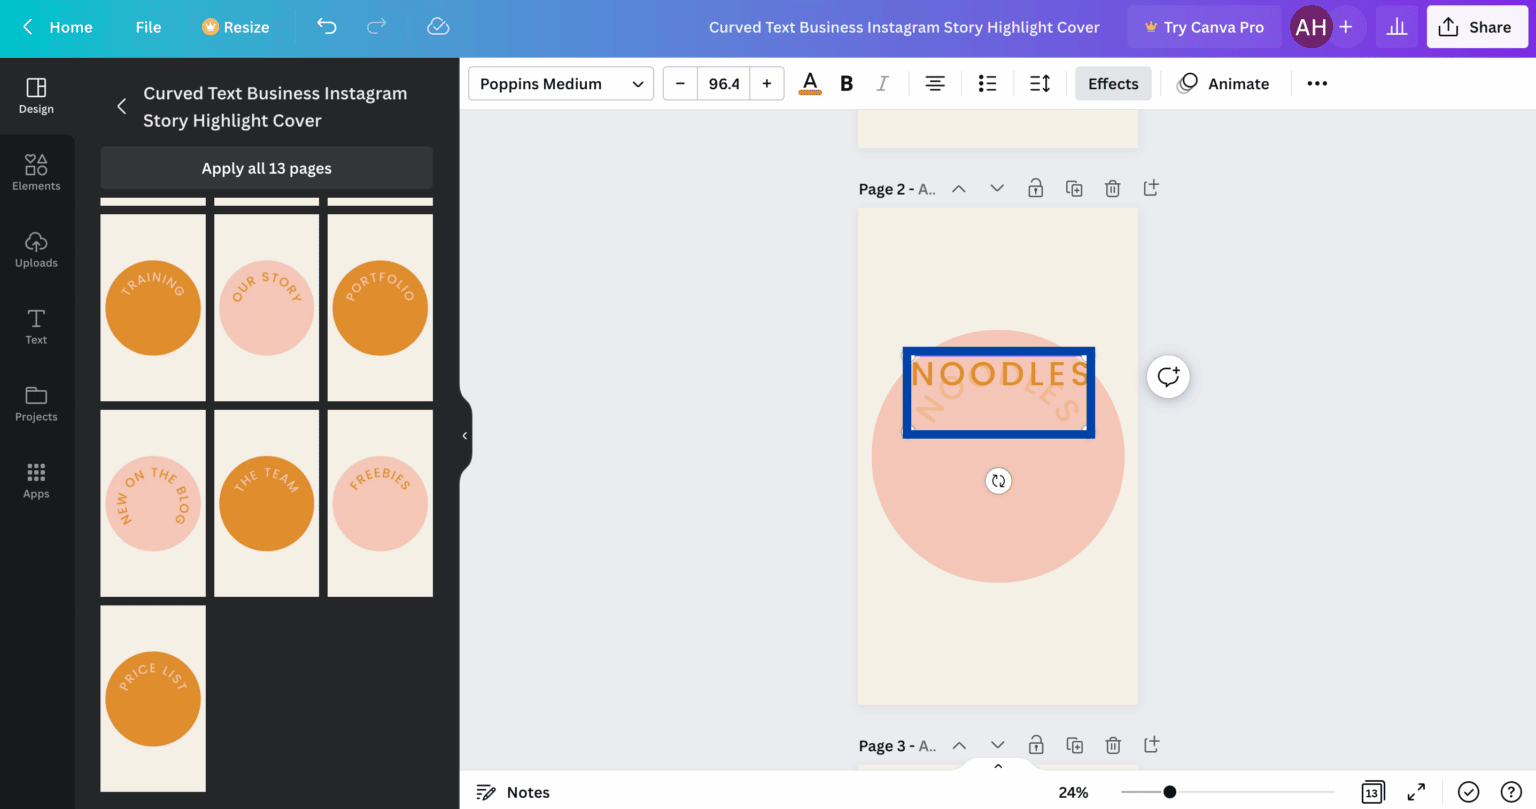1536x809 pixels.
Task: Duplicate Page 2
Action: 1074,189
